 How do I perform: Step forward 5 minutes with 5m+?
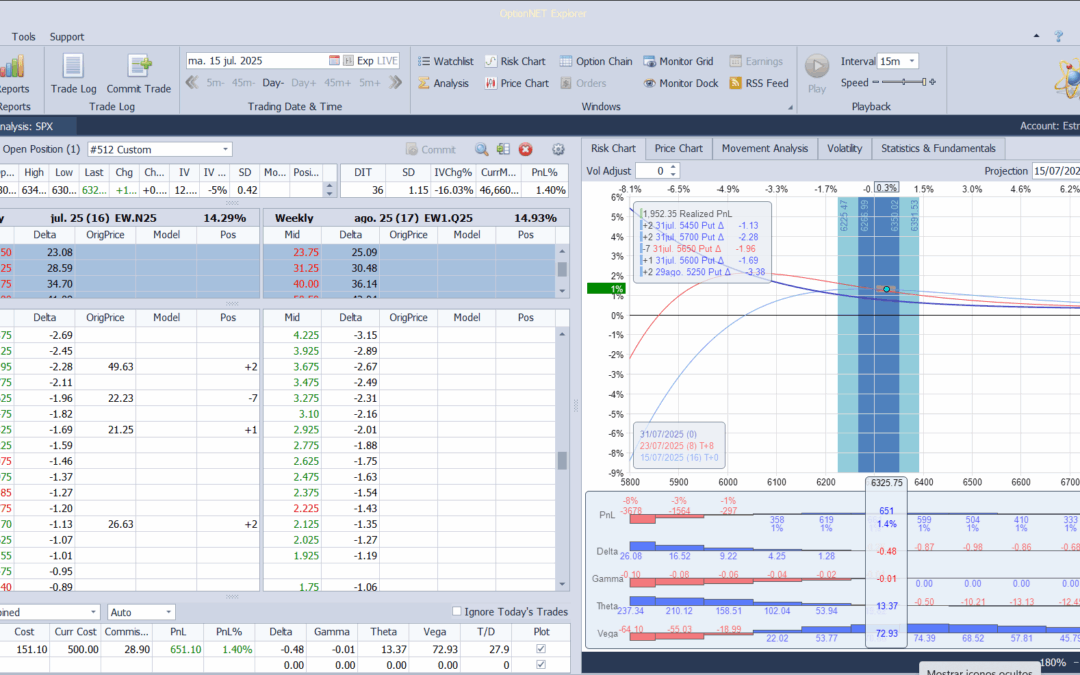click(x=370, y=83)
